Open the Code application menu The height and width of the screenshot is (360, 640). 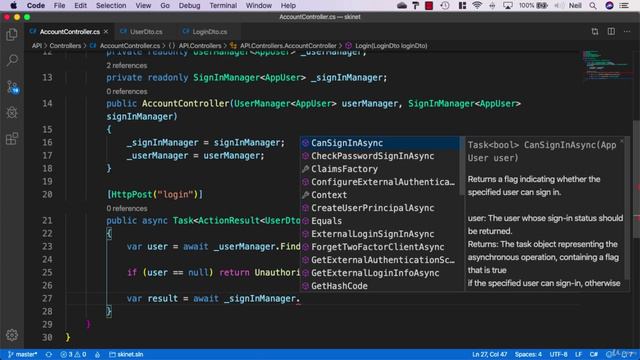click(36, 5)
